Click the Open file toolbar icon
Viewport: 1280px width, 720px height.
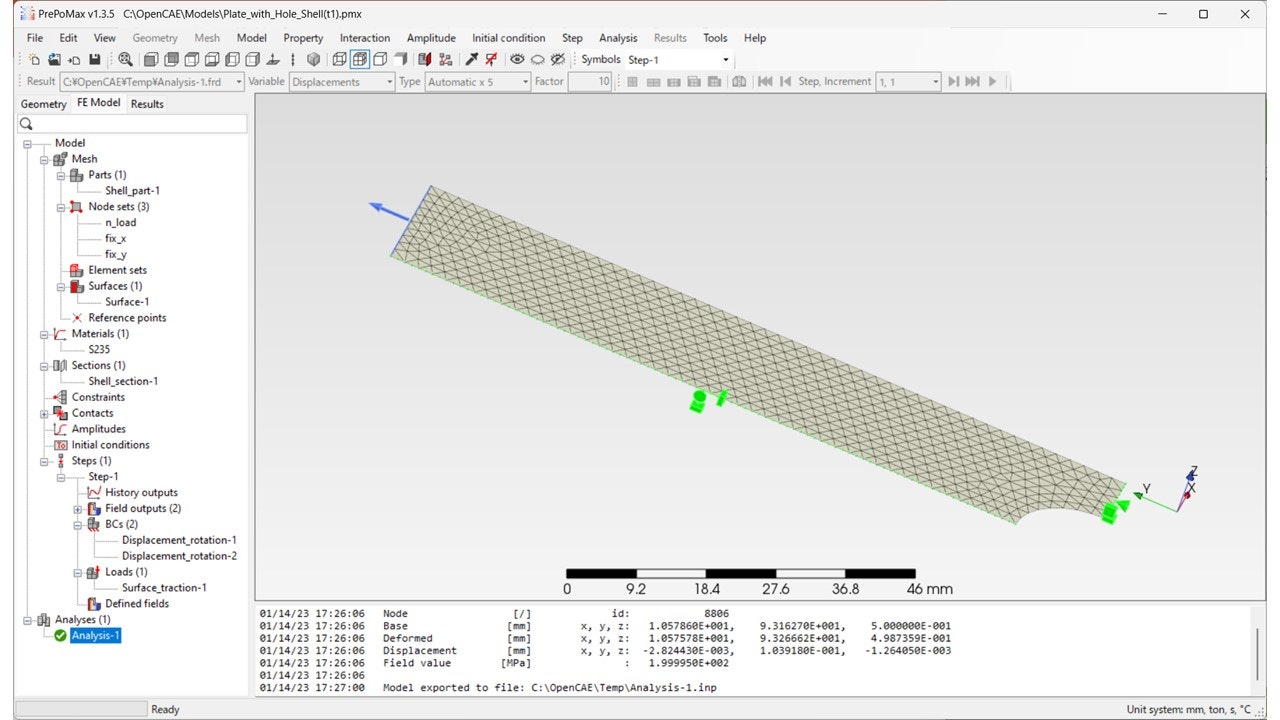54,59
